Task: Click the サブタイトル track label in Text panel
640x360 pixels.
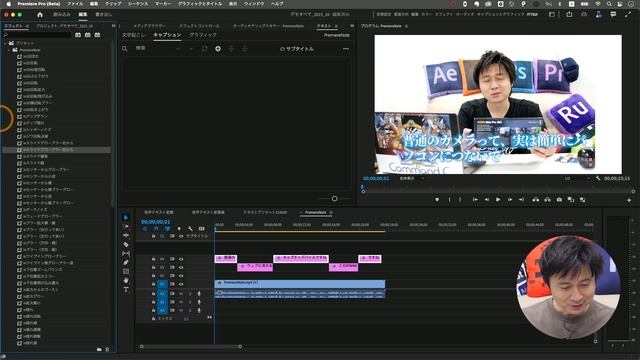Action: pyautogui.click(x=300, y=49)
